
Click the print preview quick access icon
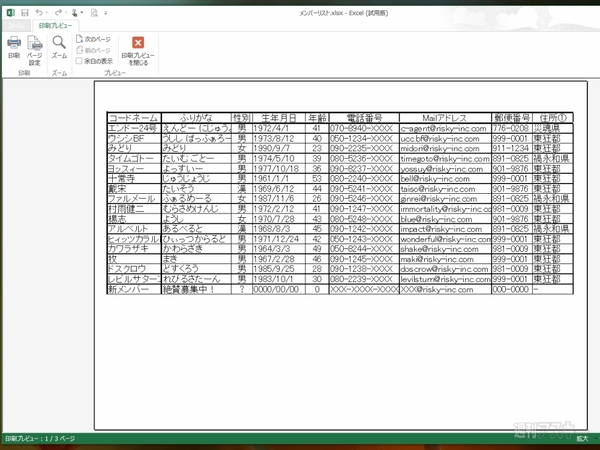(94, 13)
